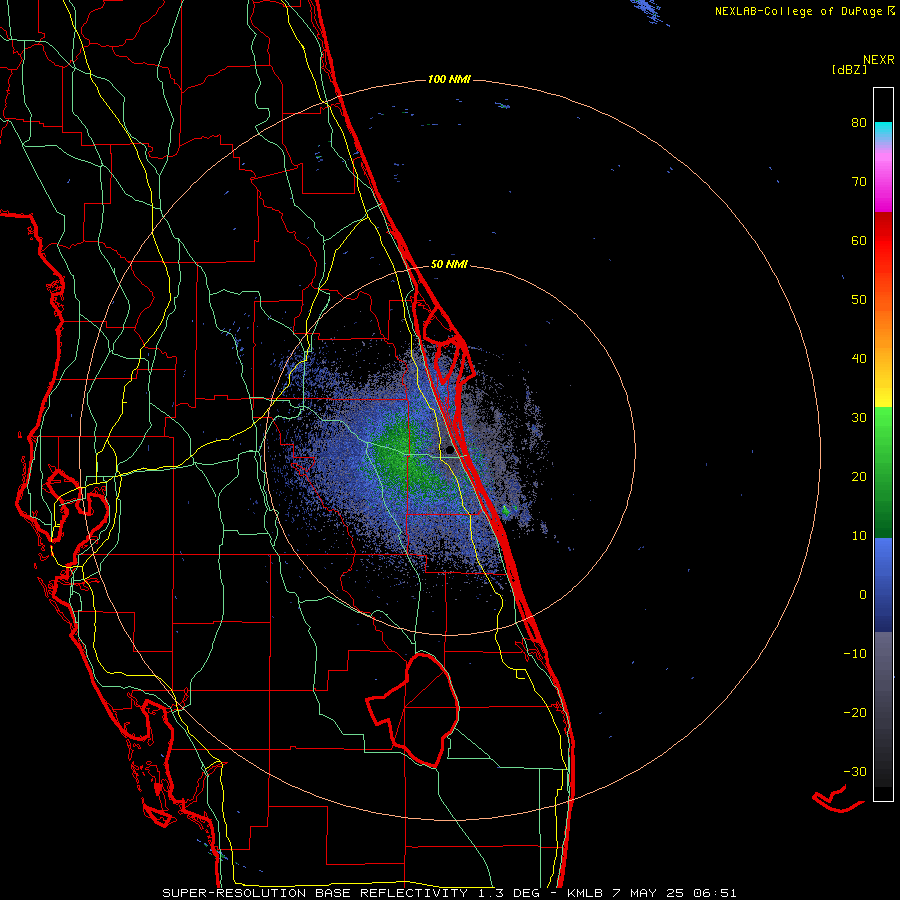
Task: Click the yellow band of the color bar
Action: [883, 390]
